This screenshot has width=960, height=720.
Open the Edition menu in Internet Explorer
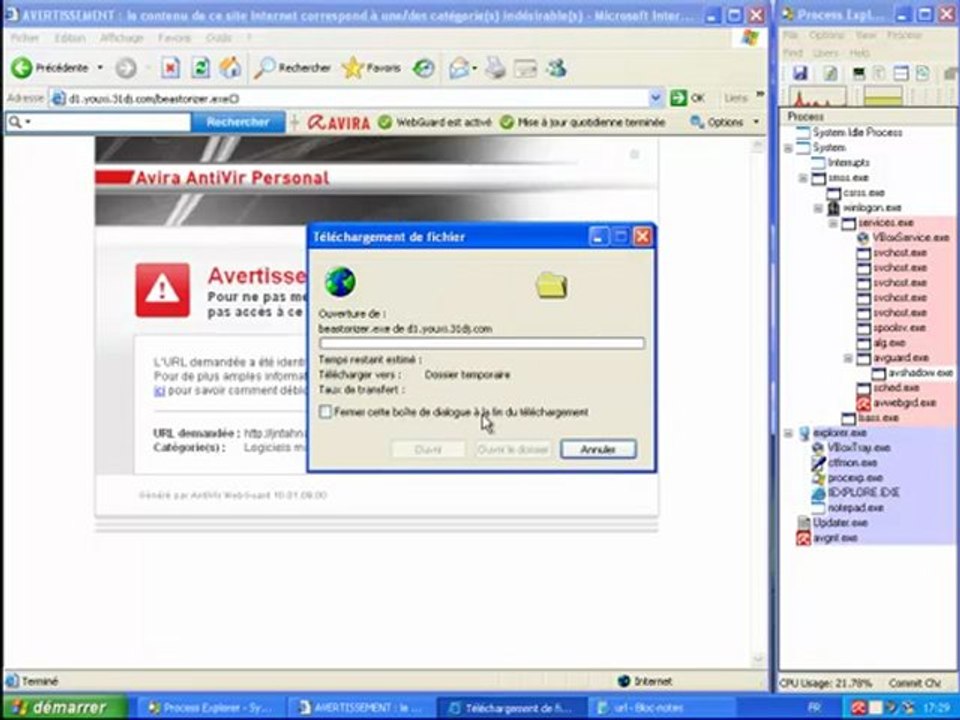pyautogui.click(x=70, y=38)
